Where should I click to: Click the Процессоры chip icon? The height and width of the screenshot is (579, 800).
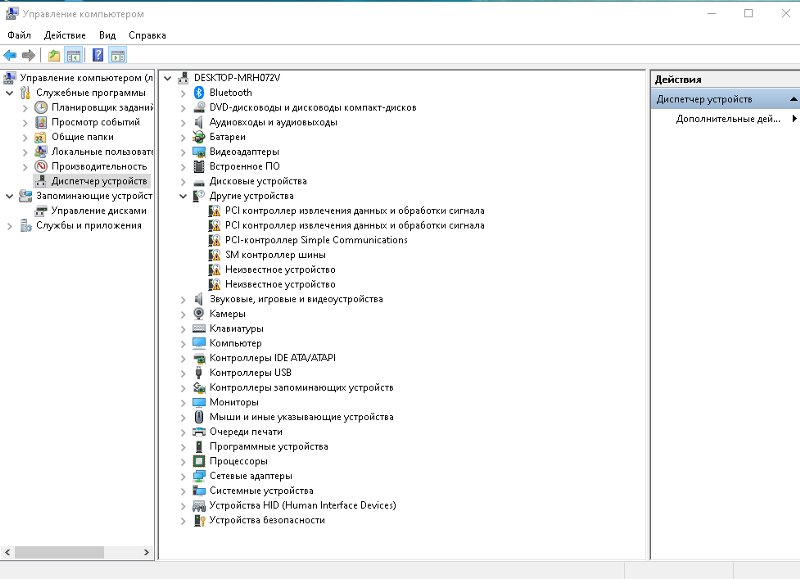[x=199, y=461]
